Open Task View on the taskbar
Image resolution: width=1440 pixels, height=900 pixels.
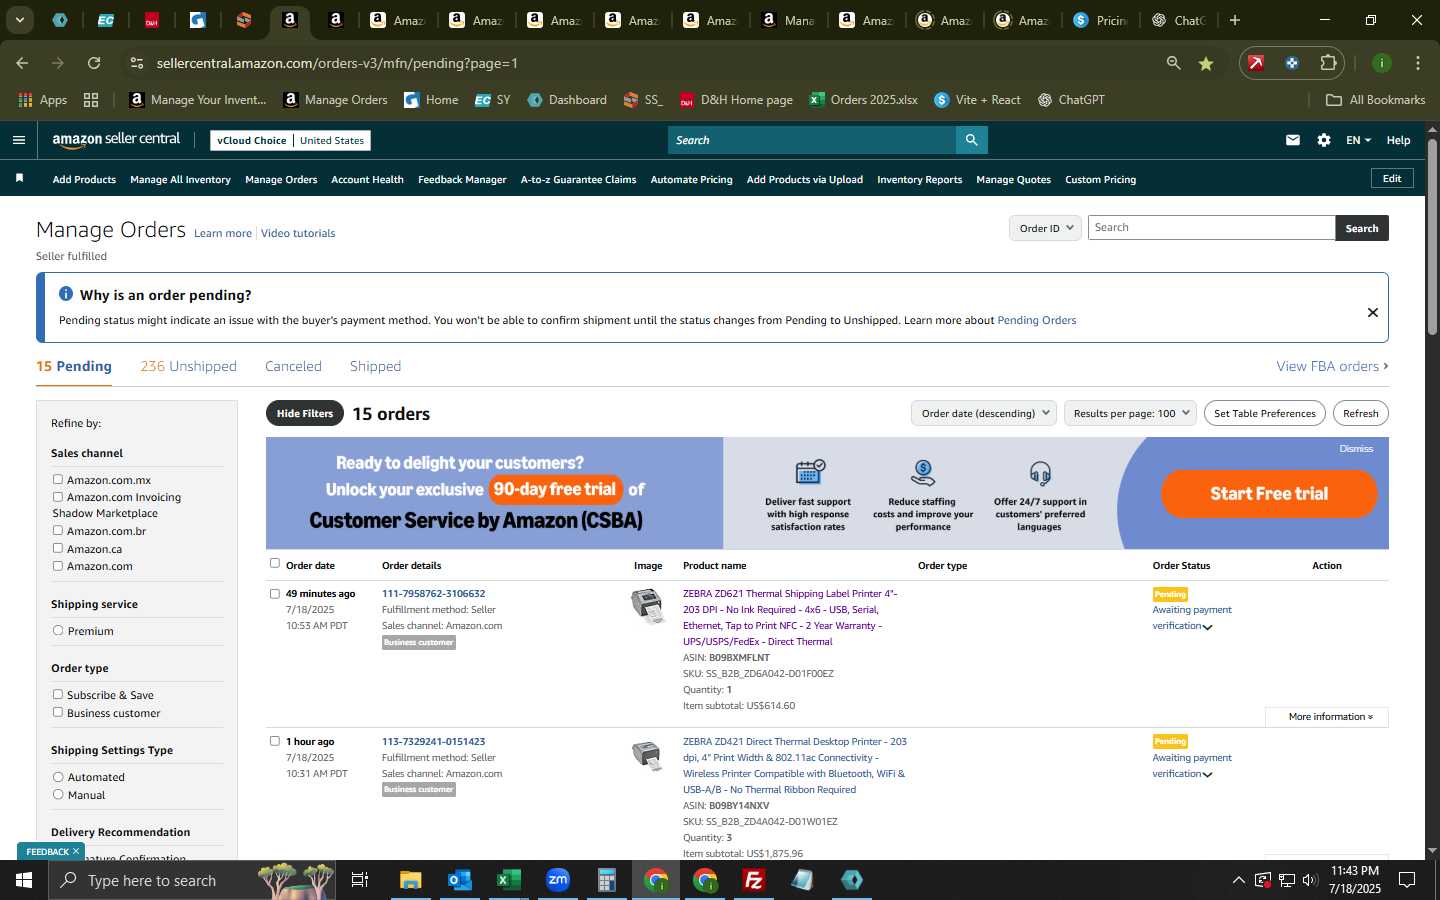(x=360, y=880)
